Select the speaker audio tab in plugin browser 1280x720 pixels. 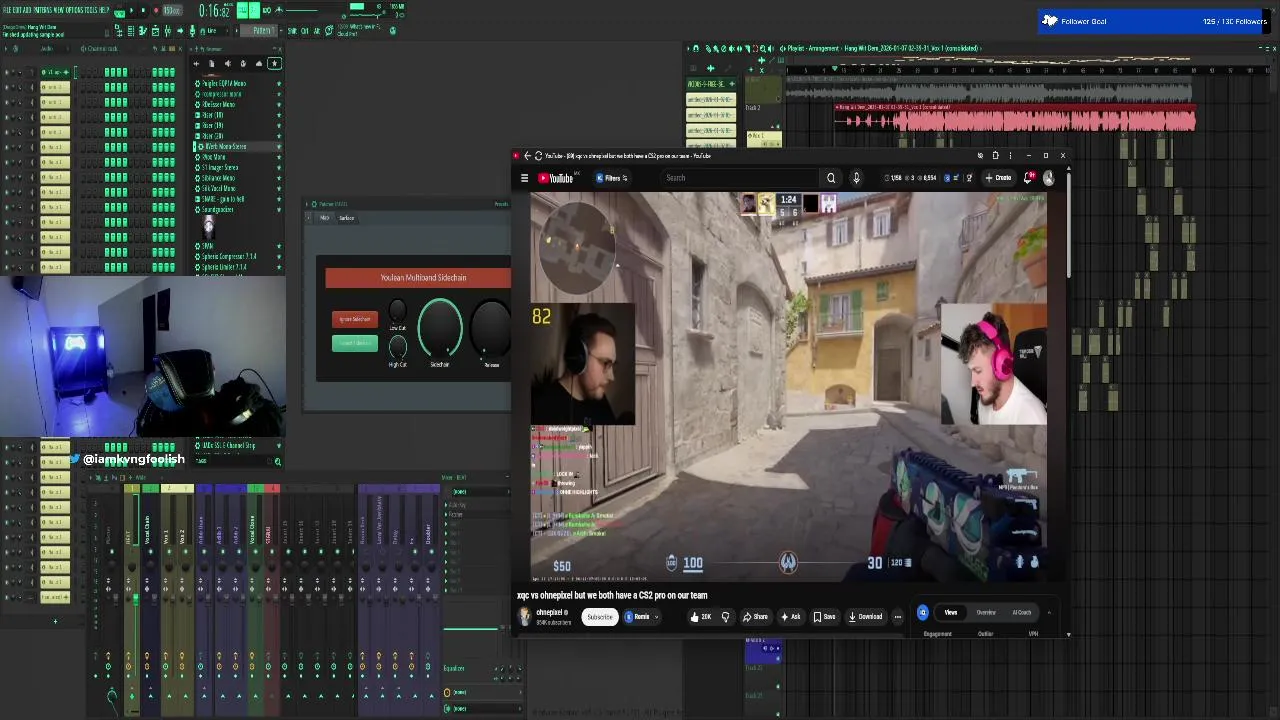click(x=228, y=63)
